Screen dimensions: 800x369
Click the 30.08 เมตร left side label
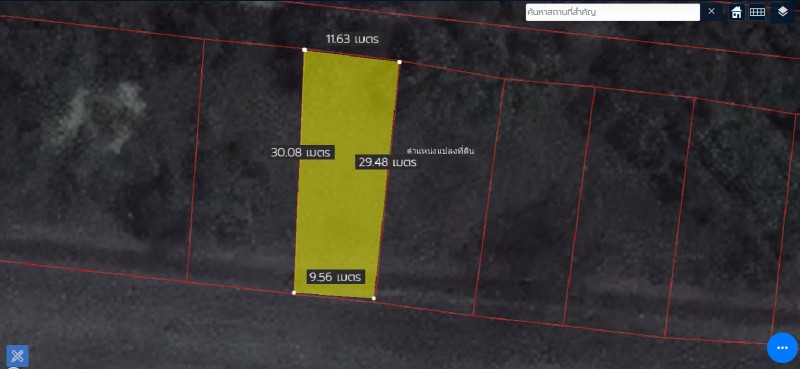click(301, 152)
